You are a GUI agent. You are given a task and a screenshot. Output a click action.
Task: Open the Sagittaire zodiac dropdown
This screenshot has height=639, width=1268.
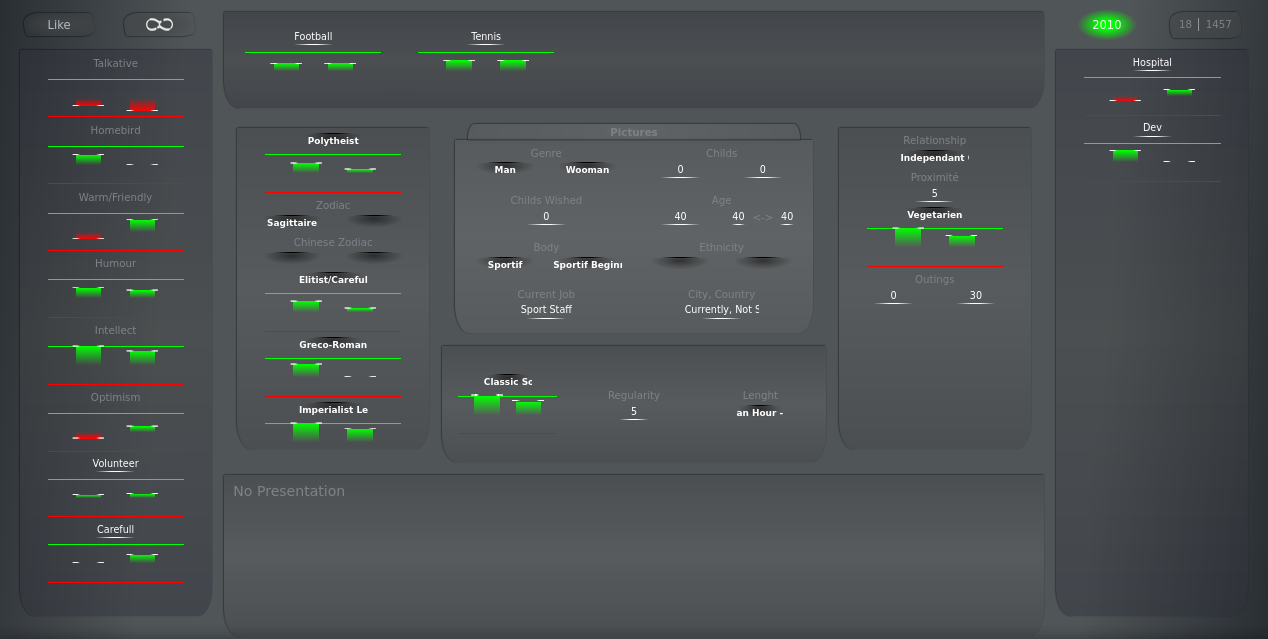click(292, 222)
